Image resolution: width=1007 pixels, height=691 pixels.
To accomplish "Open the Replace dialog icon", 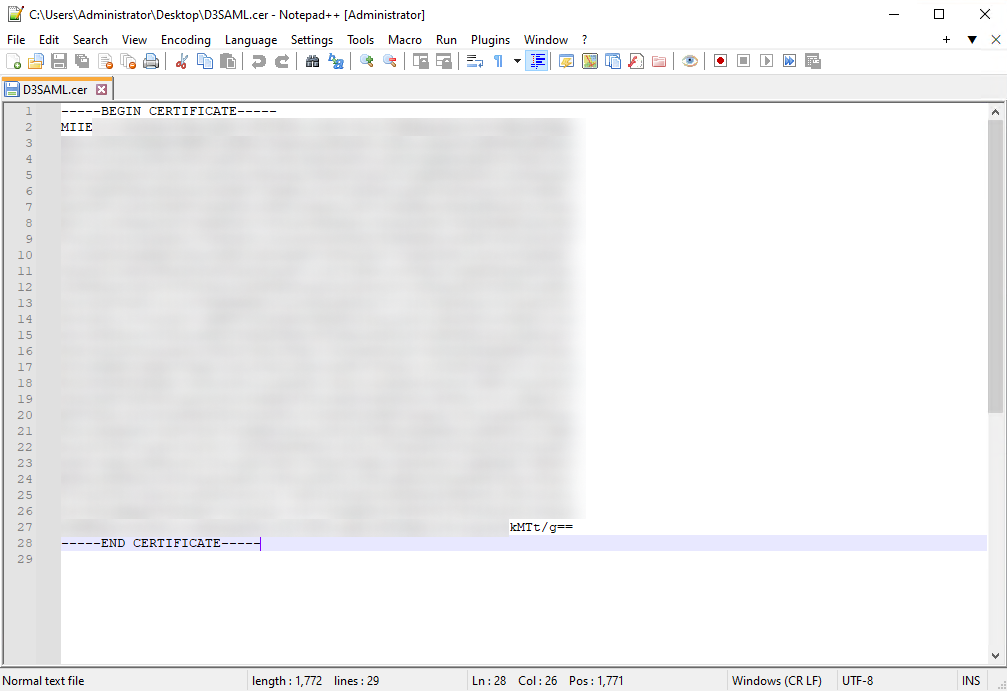I will coord(336,61).
